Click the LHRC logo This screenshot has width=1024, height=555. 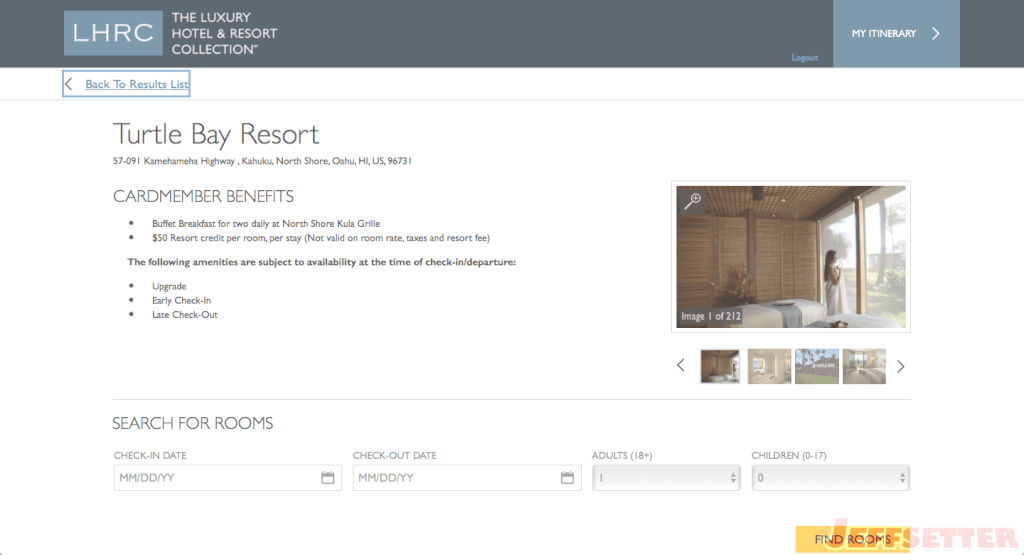113,33
